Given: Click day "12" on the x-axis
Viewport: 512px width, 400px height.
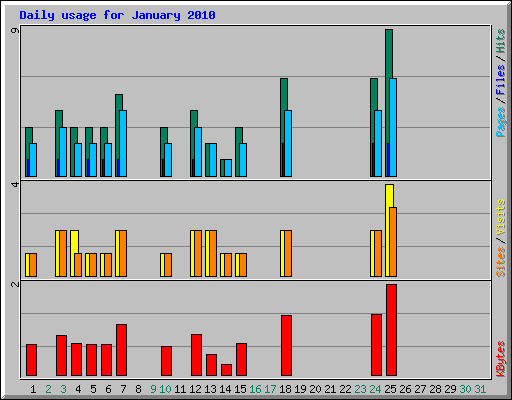Looking at the screenshot, I should (x=195, y=389).
